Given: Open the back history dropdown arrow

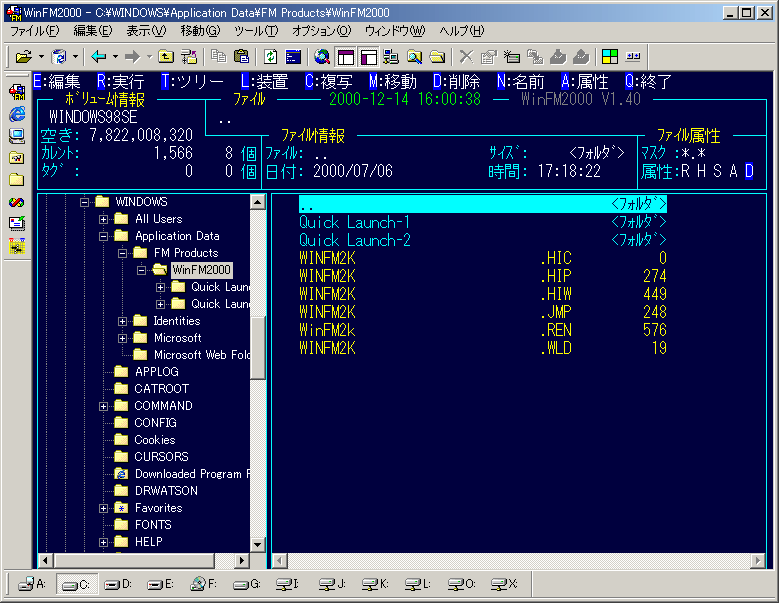Looking at the screenshot, I should tap(115, 57).
